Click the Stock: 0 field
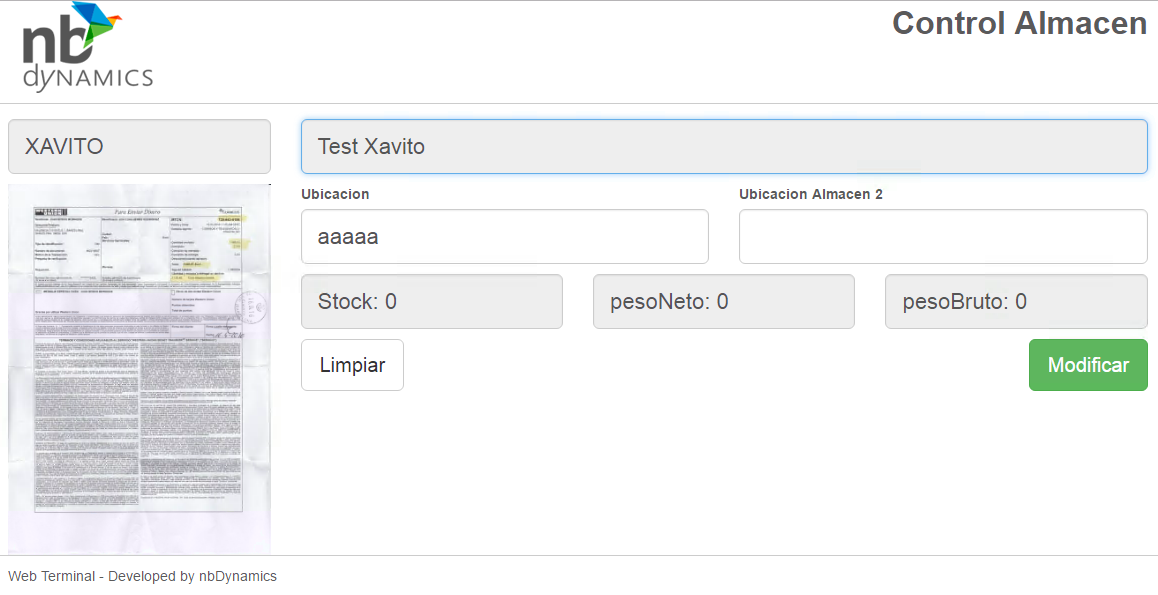 431,302
